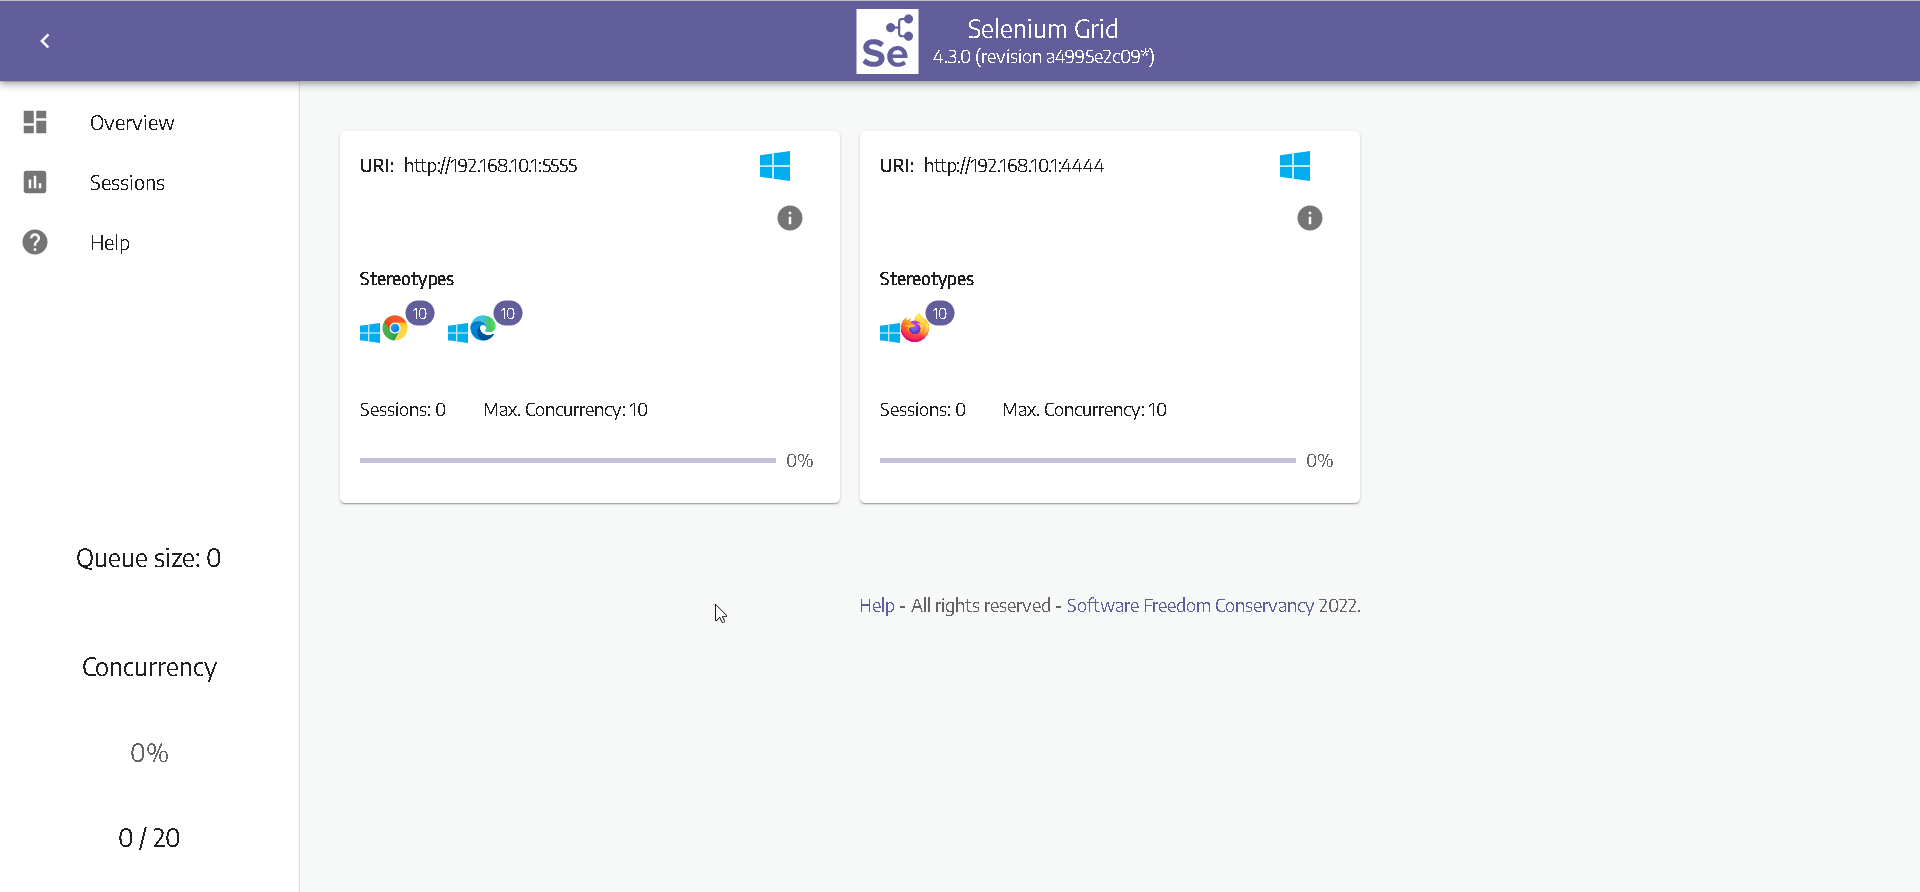Open the Overview dashboard icon
Image resolution: width=1920 pixels, height=892 pixels.
(35, 122)
